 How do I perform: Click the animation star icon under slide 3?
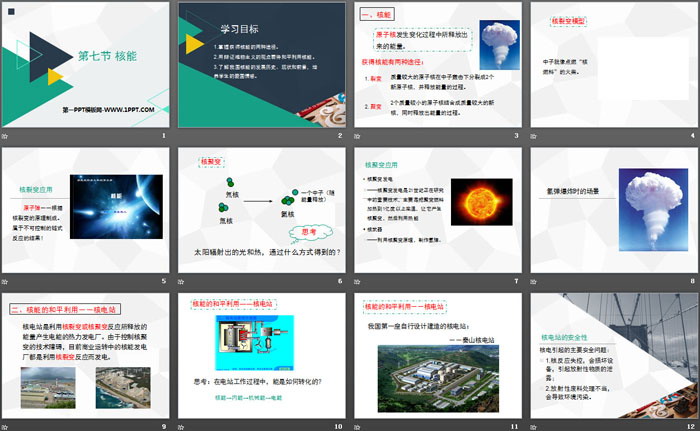coord(357,136)
